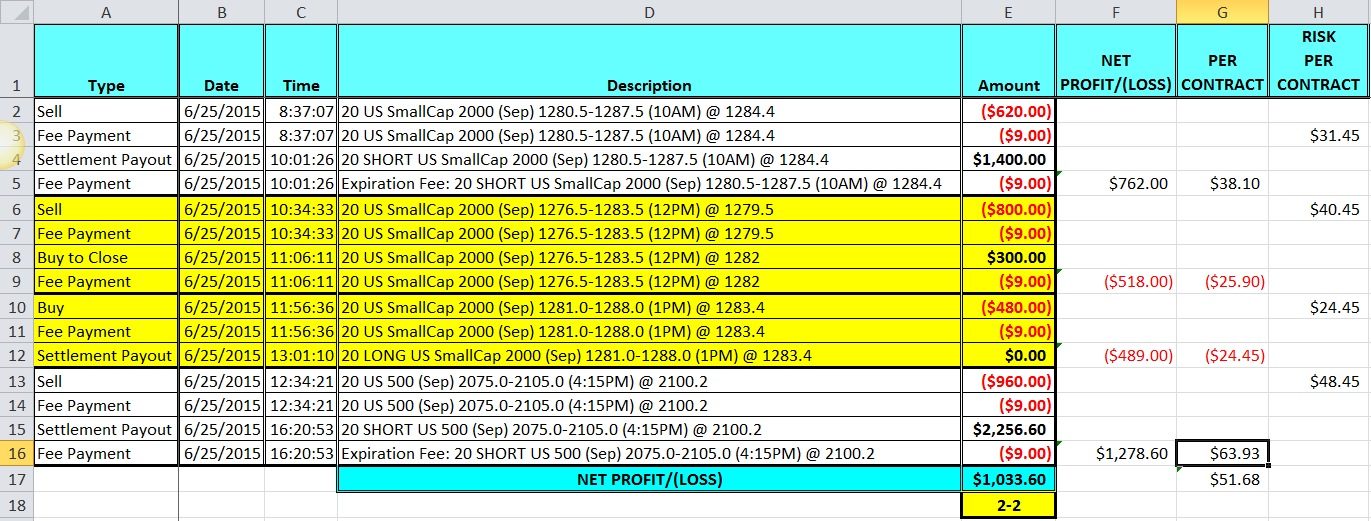Select the Settlement Payout cell in row 4

pyautogui.click(x=106, y=159)
